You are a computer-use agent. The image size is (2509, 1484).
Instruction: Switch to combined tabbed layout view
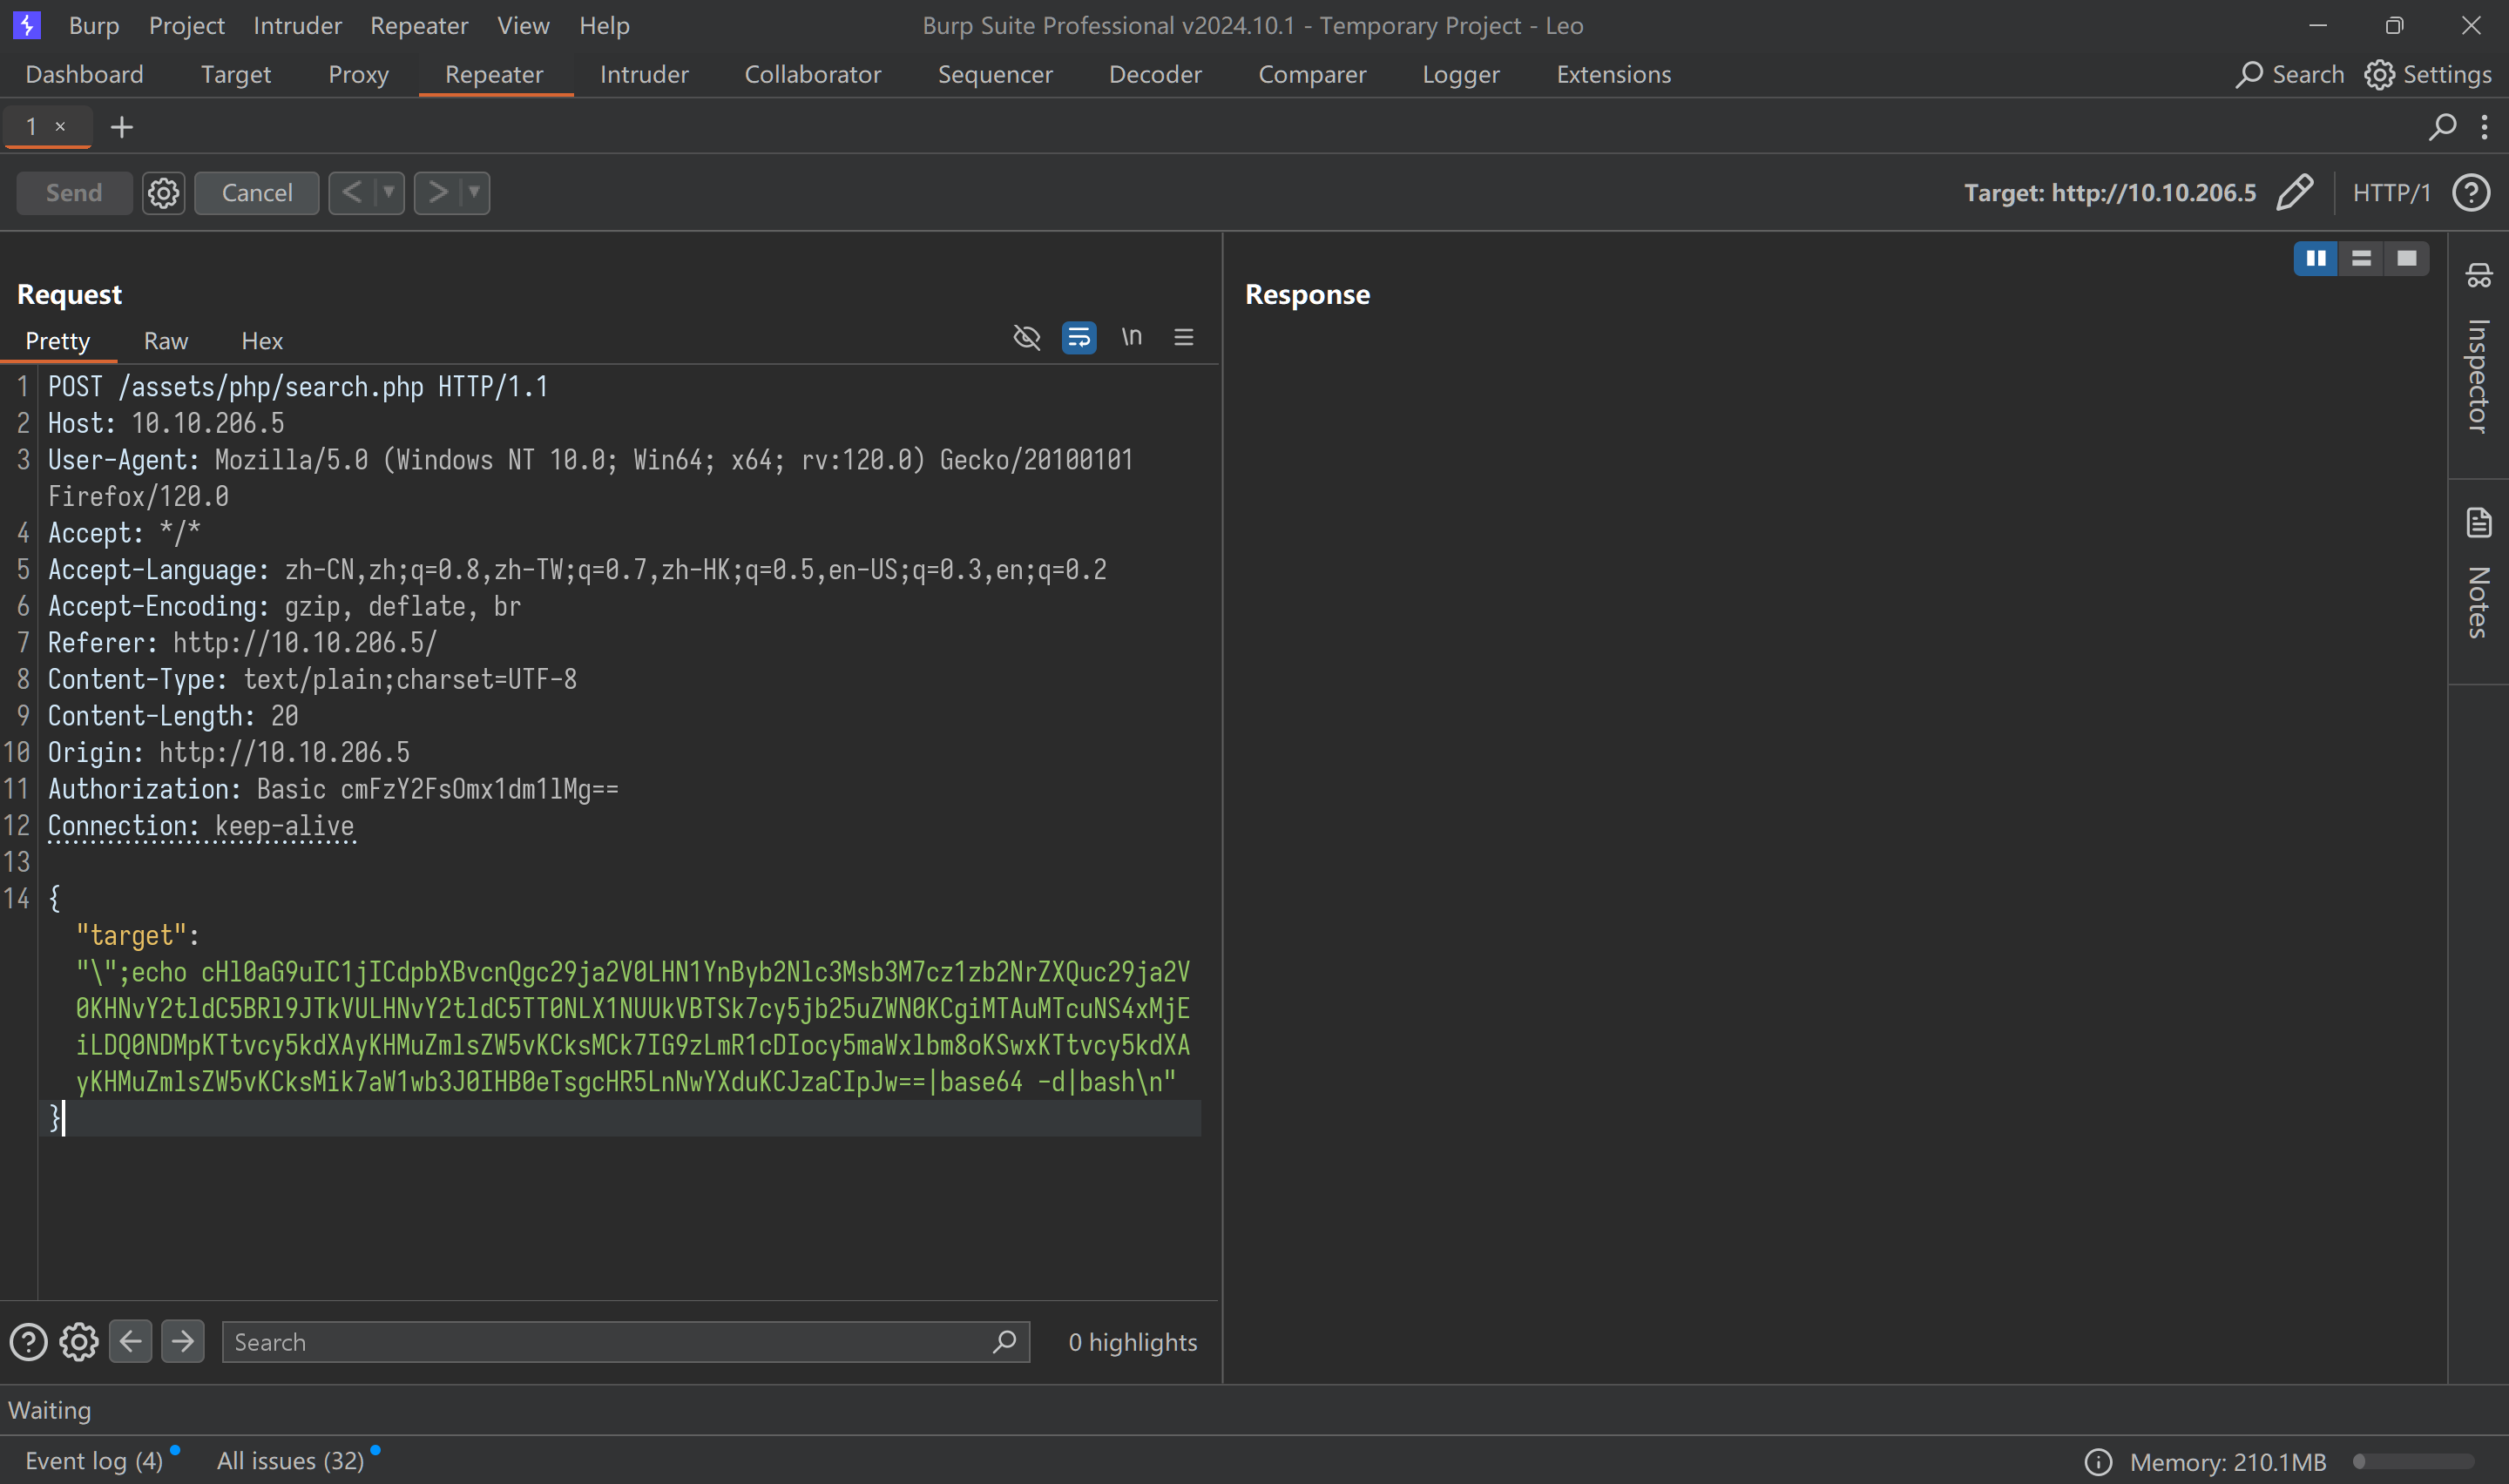pyautogui.click(x=2406, y=258)
